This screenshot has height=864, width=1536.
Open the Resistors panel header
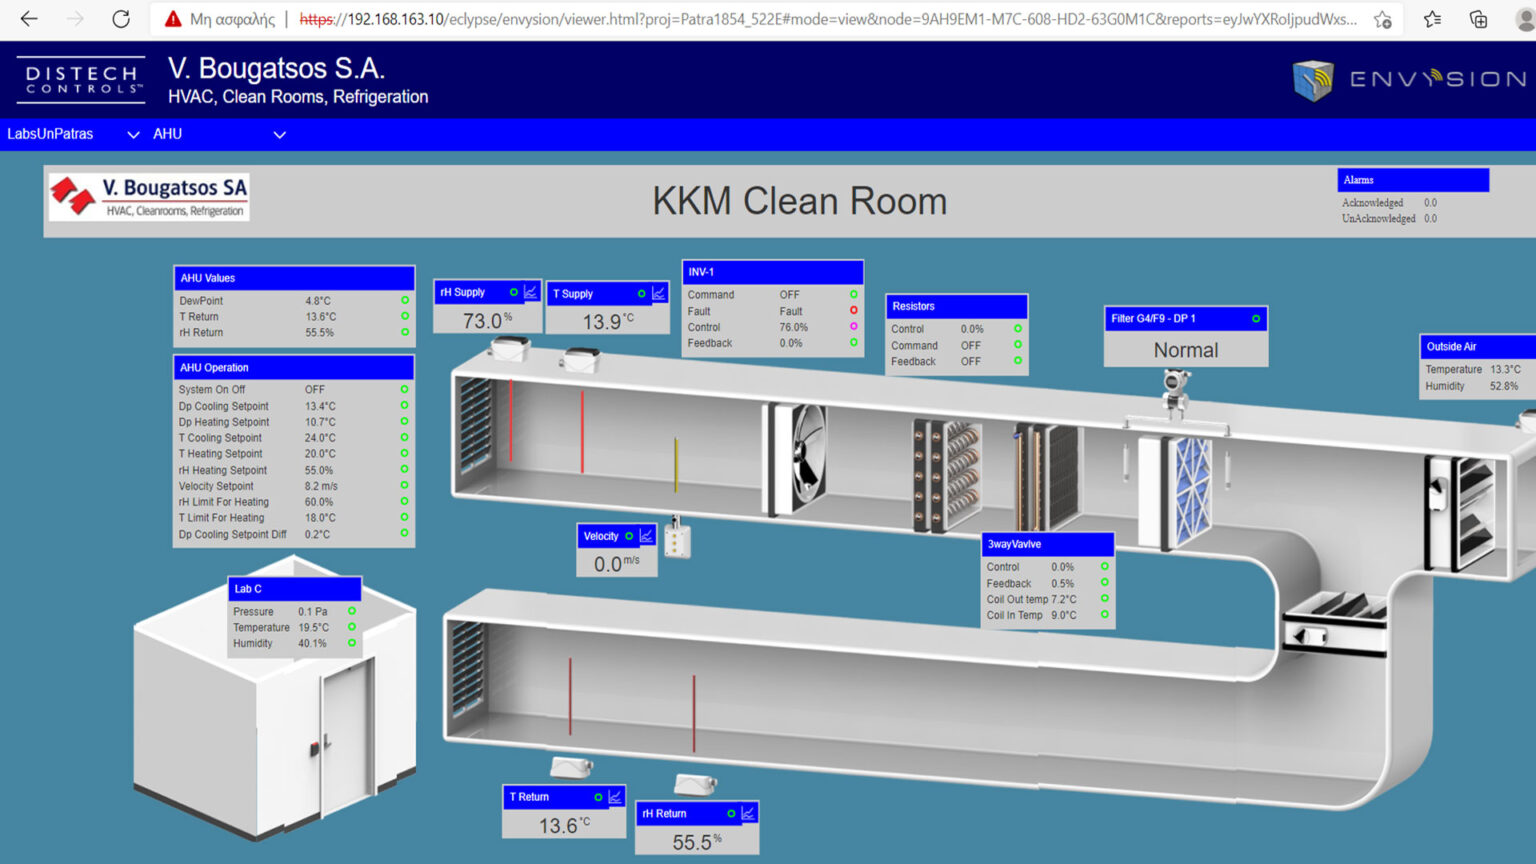click(x=956, y=306)
